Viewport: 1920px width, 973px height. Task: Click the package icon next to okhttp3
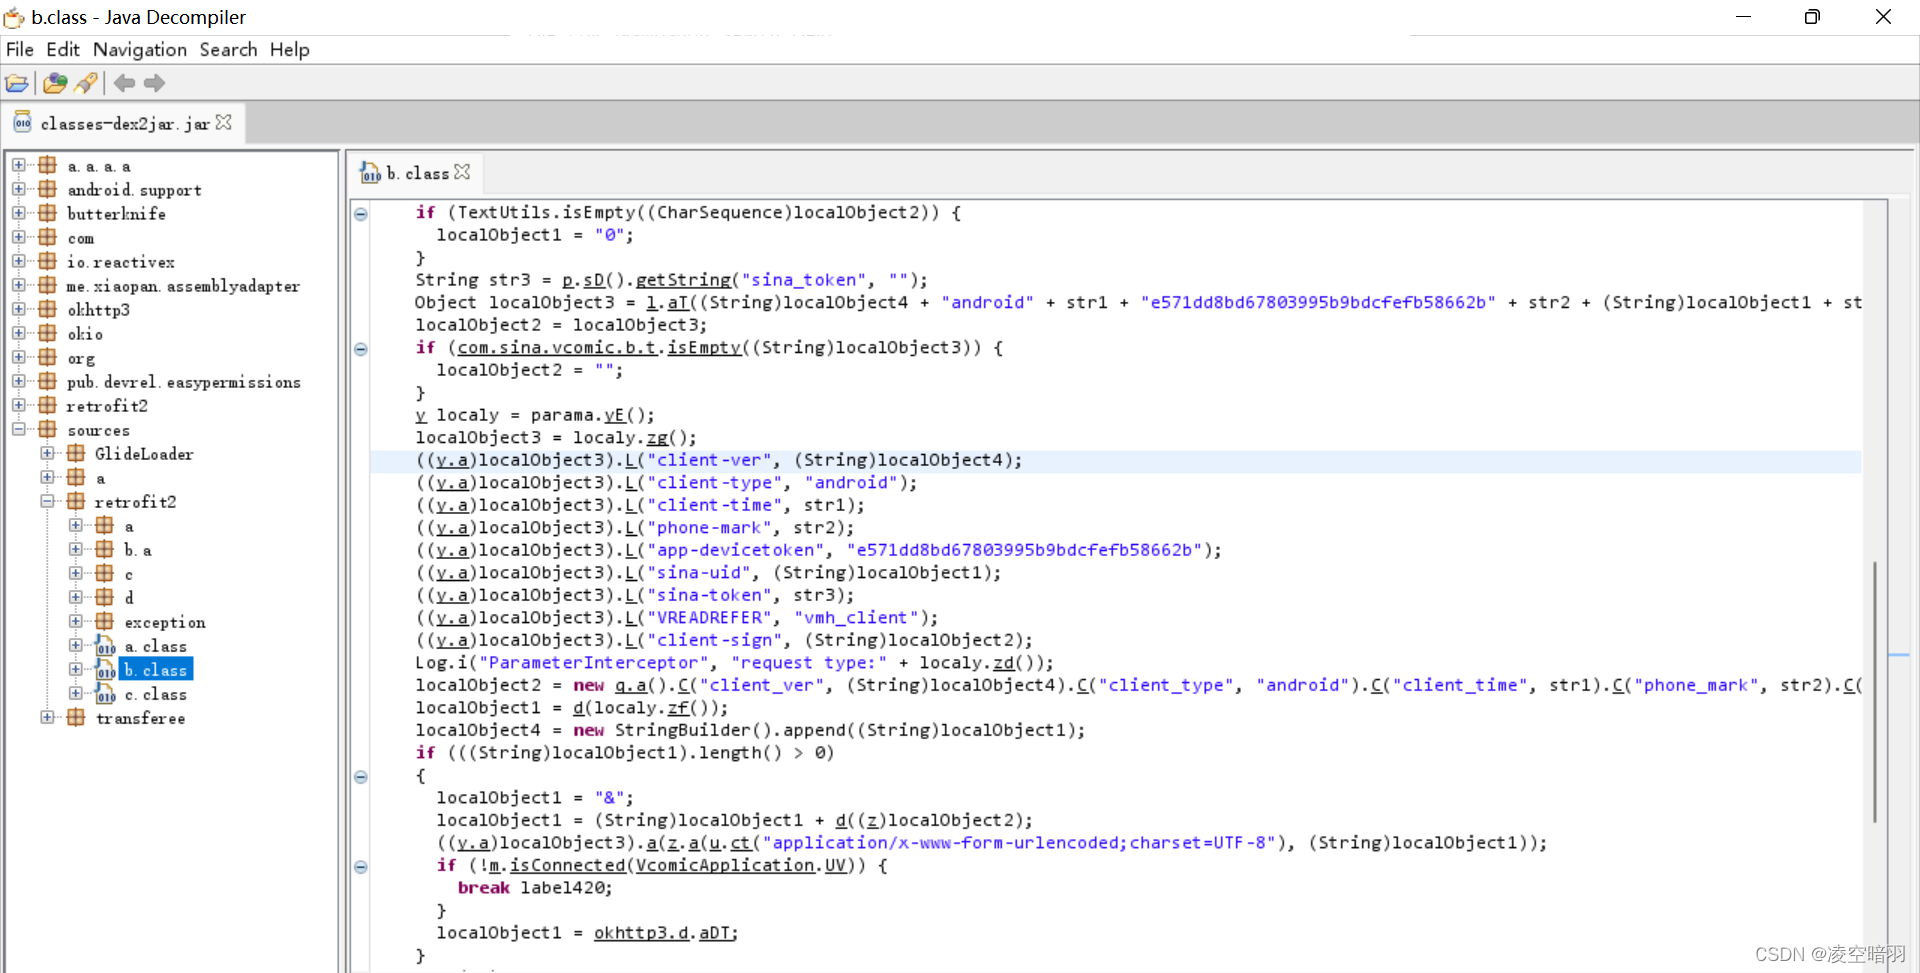click(x=47, y=309)
